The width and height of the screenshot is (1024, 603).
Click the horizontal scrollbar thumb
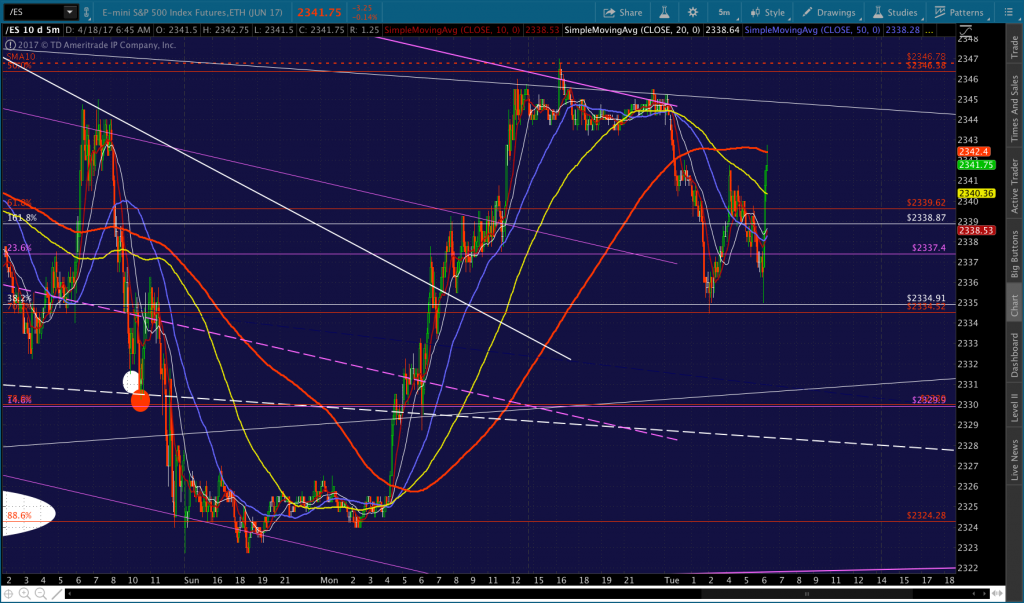(x=808, y=594)
